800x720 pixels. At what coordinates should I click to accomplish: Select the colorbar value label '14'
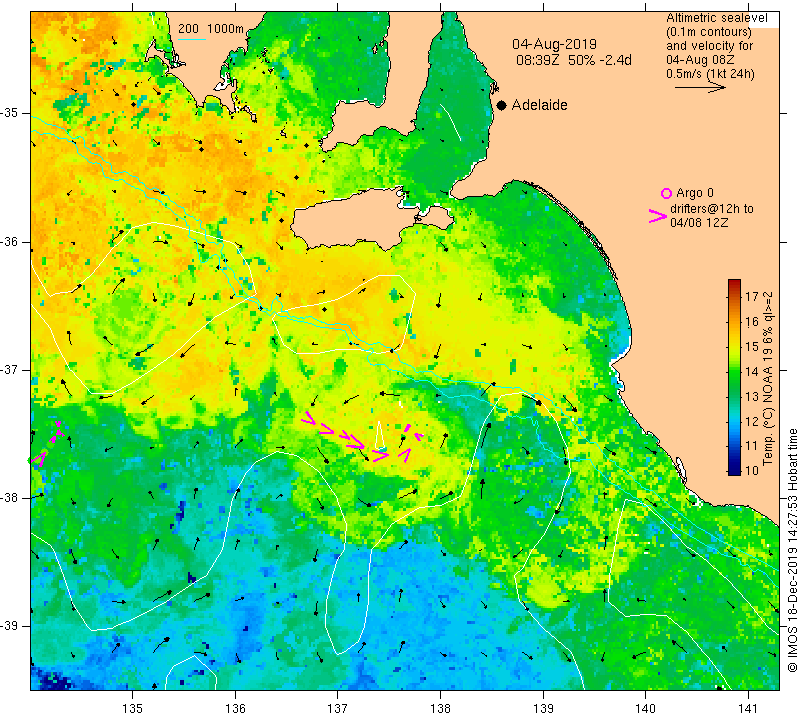pyautogui.click(x=752, y=371)
